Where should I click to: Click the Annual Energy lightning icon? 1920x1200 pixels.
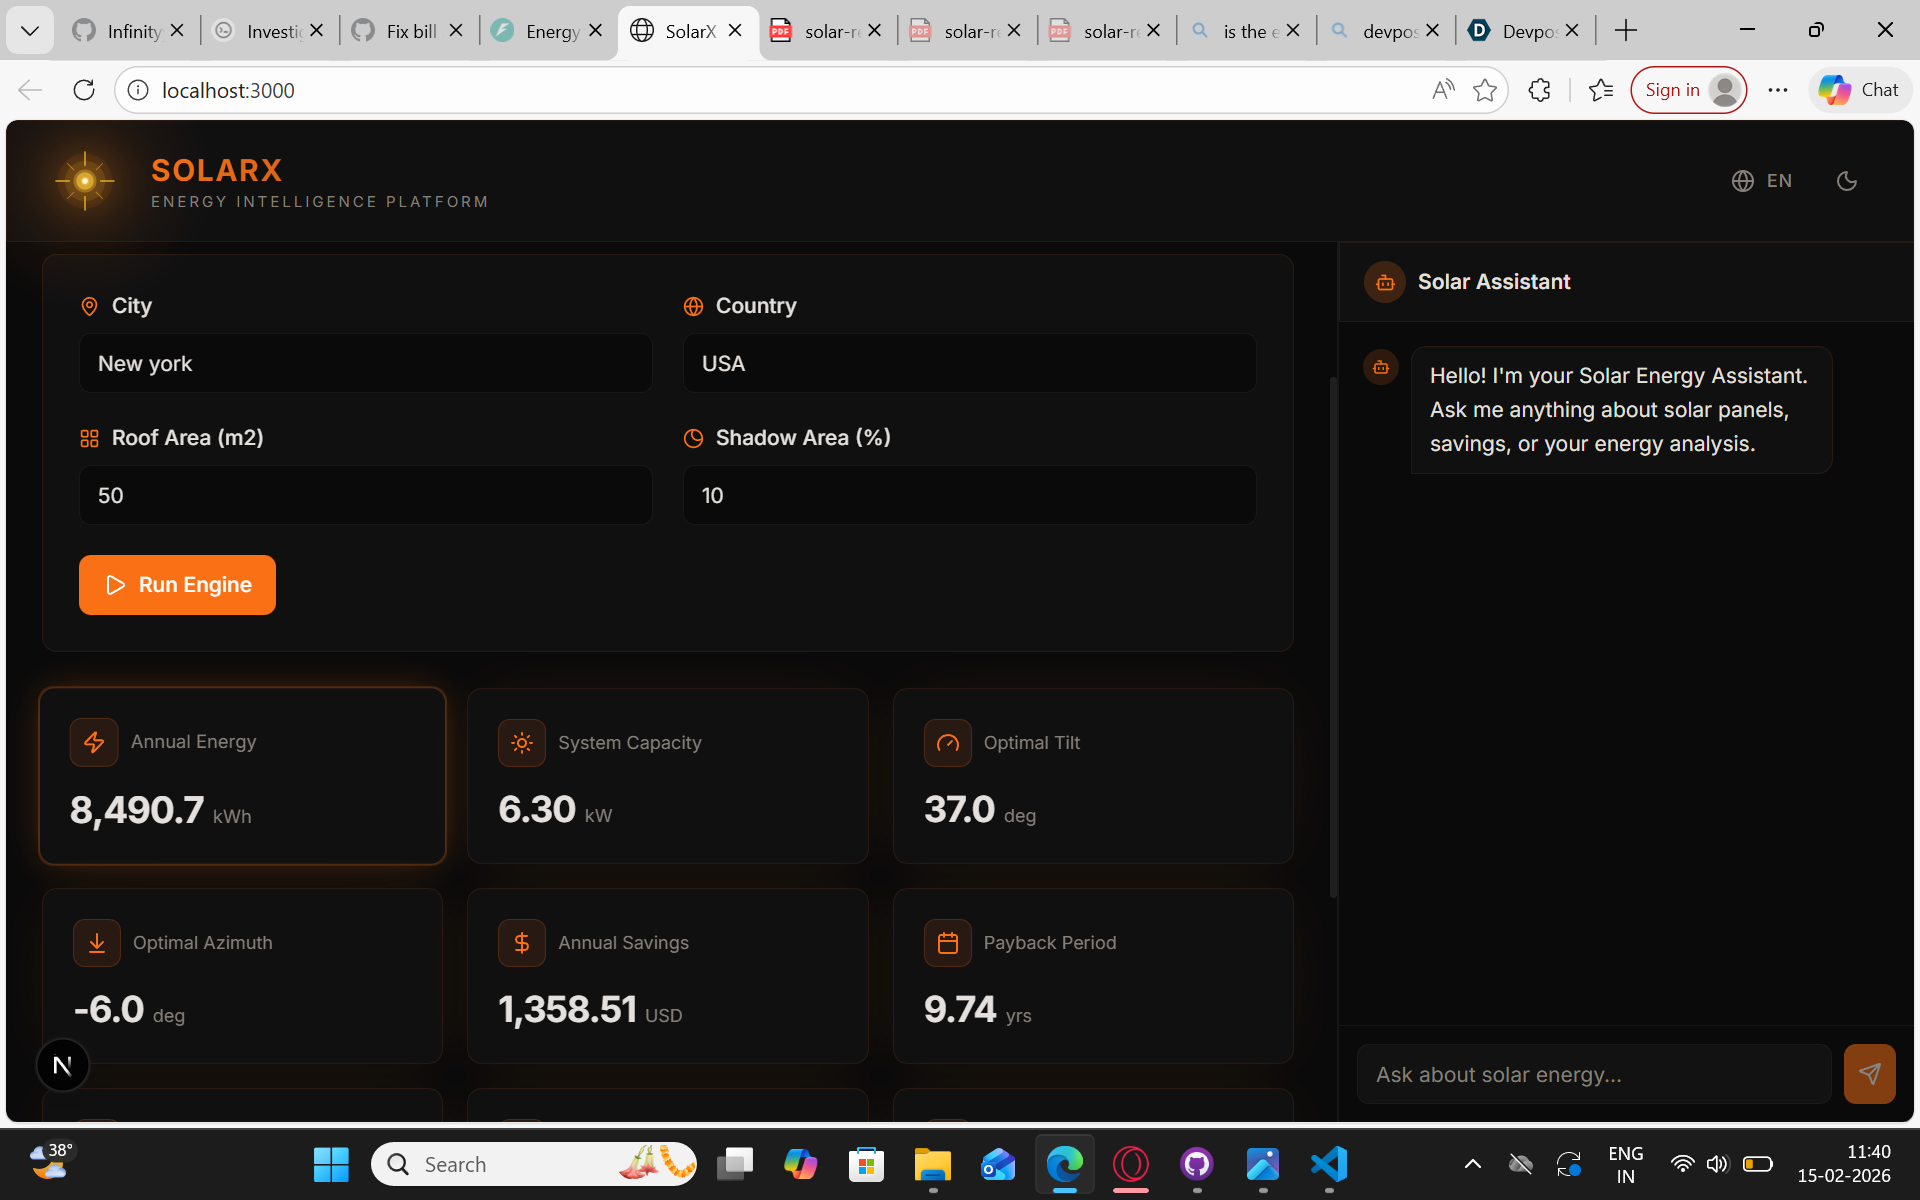pyautogui.click(x=94, y=742)
